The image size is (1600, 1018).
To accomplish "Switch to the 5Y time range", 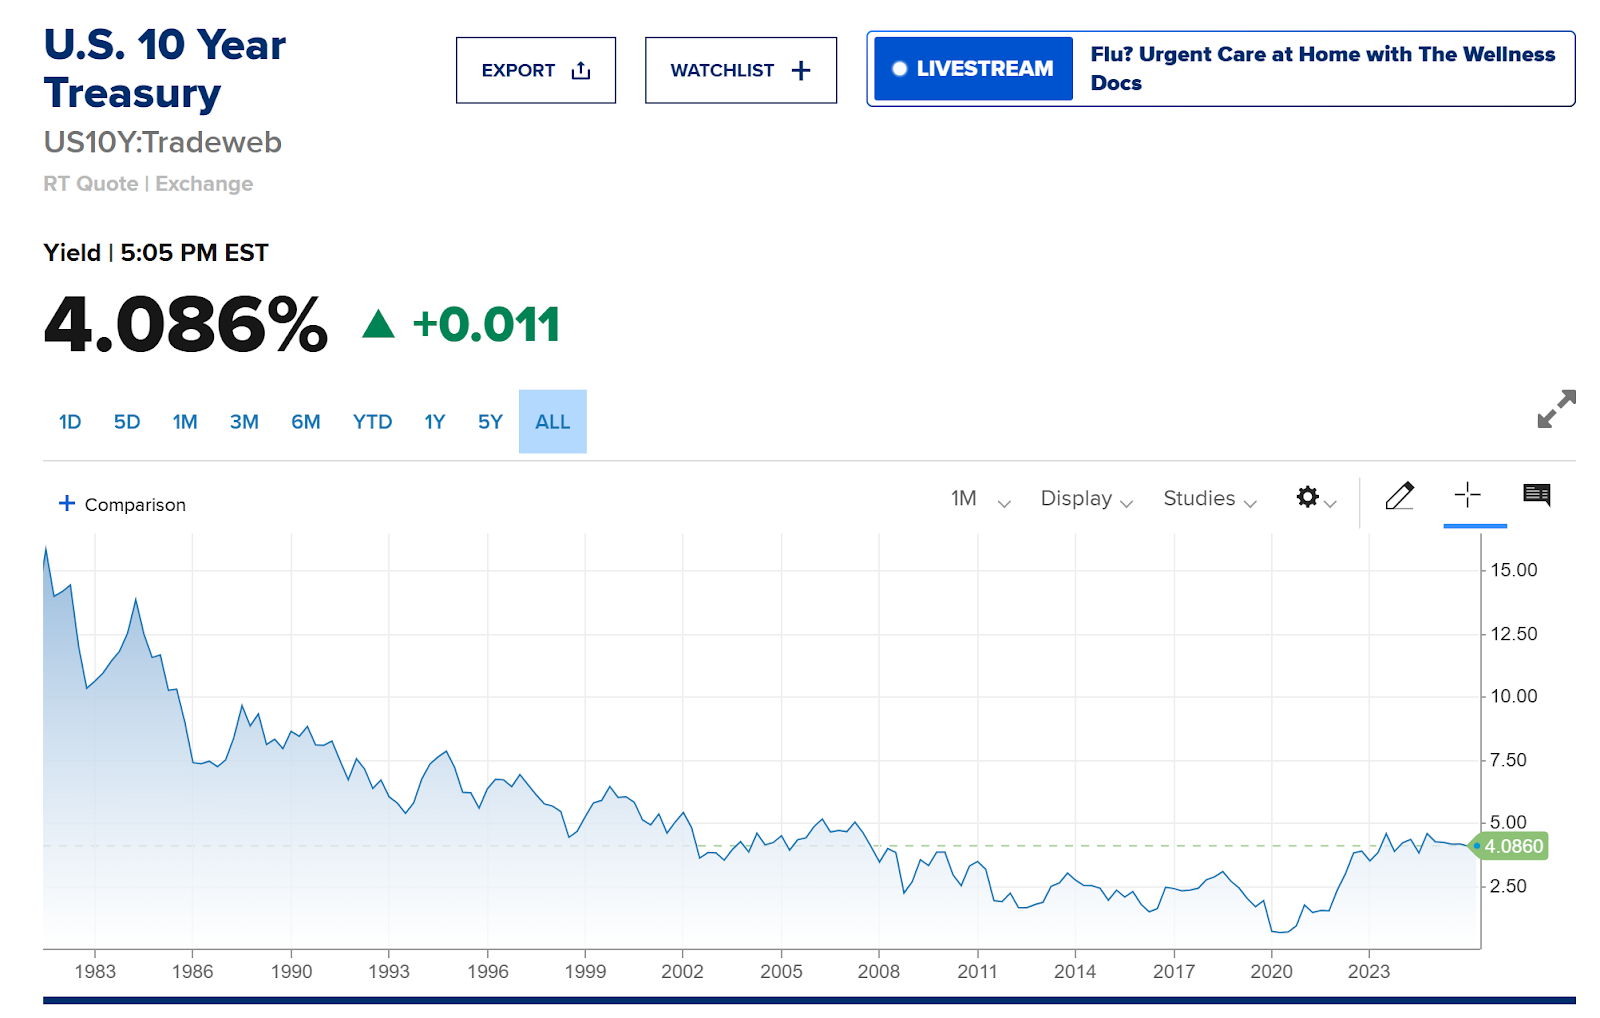I will click(x=490, y=422).
